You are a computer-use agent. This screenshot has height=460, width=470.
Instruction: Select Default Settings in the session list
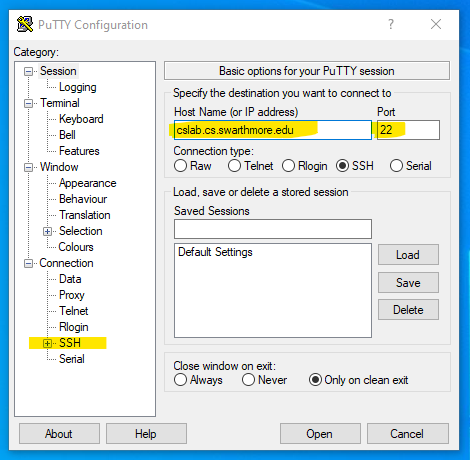(215, 252)
